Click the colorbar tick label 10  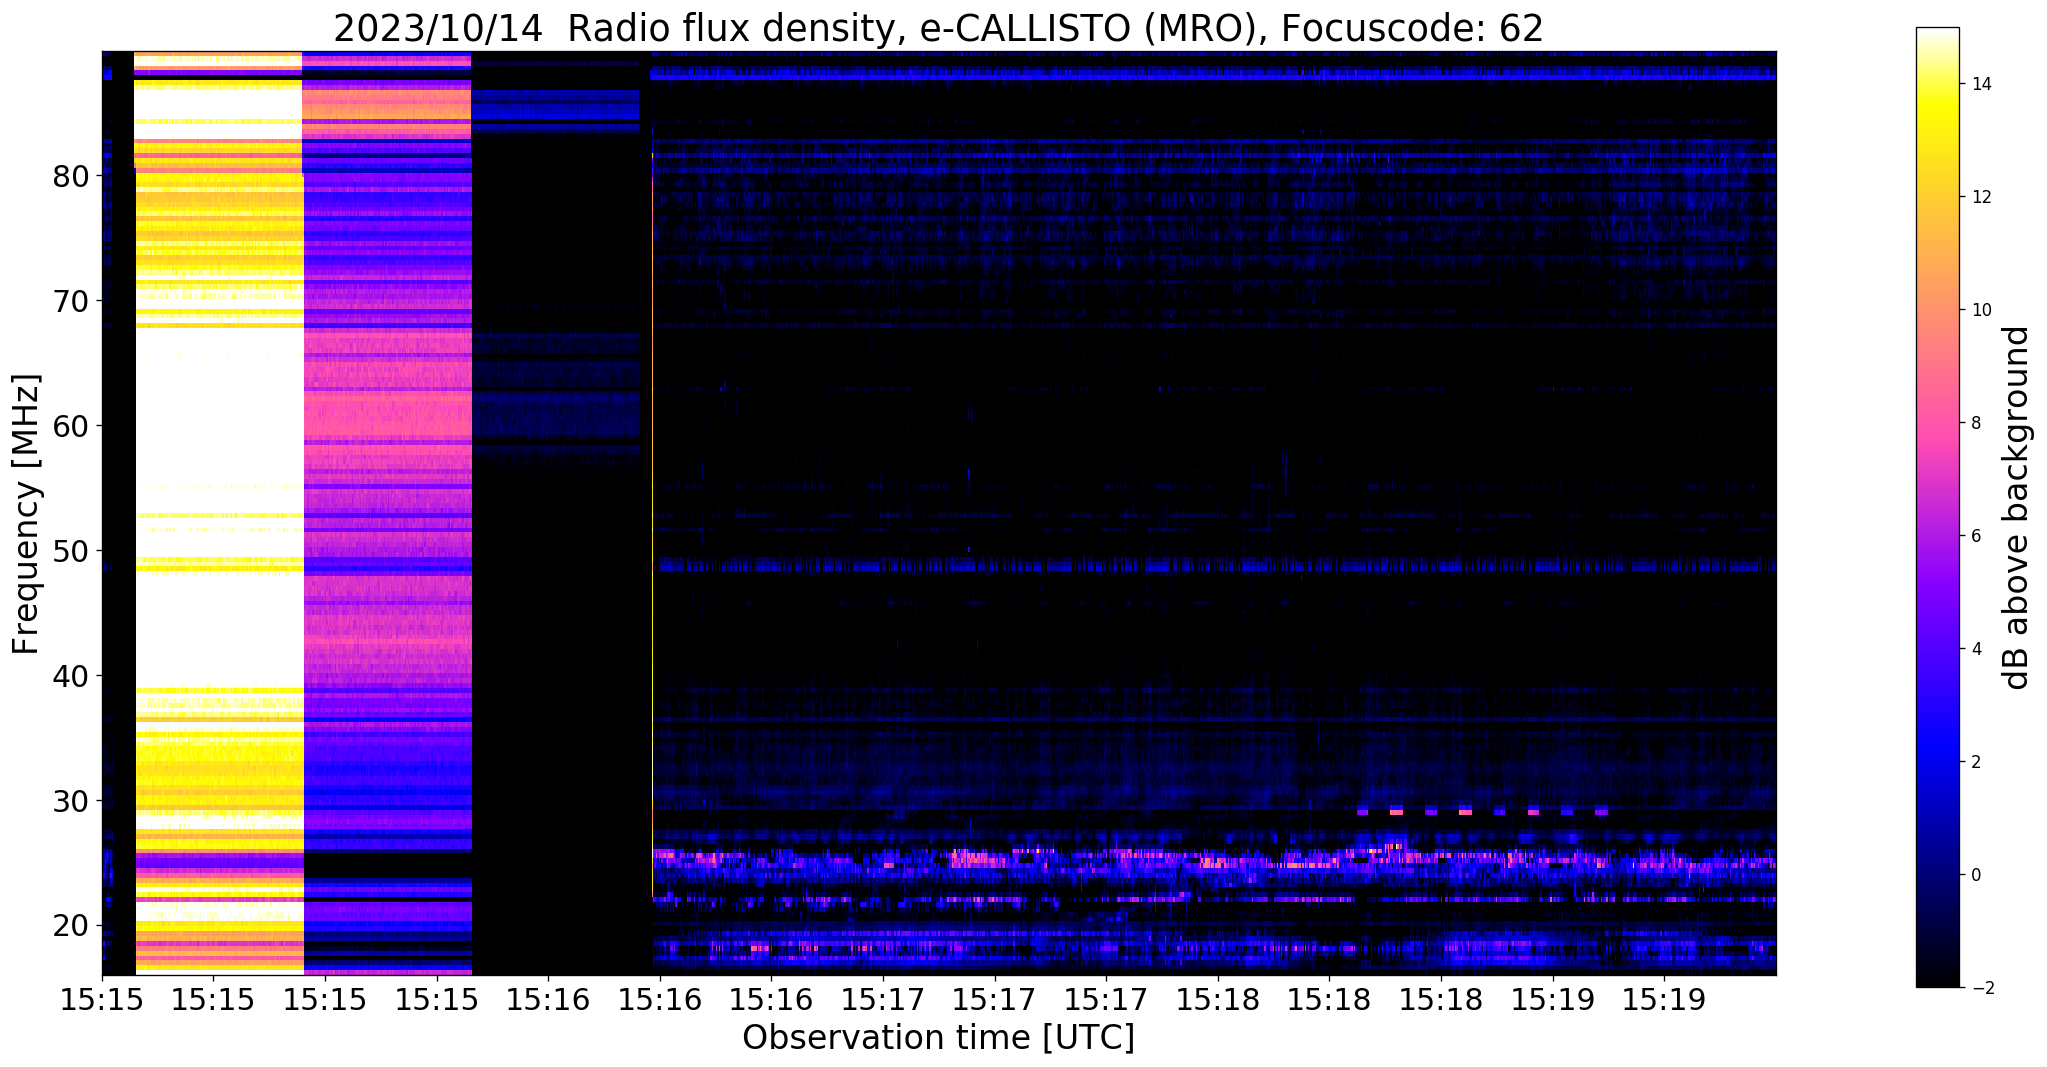click(1979, 310)
